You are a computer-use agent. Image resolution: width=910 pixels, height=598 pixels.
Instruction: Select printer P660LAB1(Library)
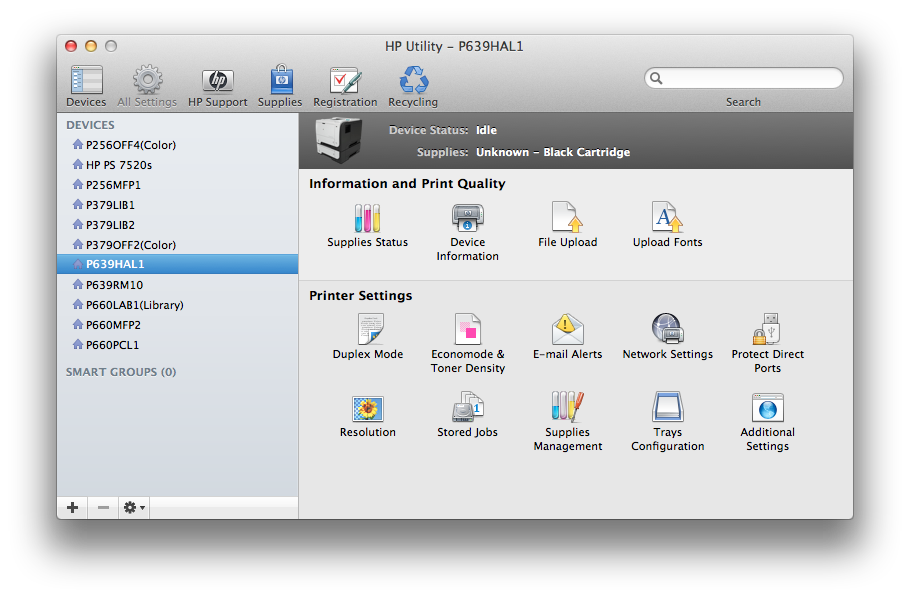tap(178, 305)
